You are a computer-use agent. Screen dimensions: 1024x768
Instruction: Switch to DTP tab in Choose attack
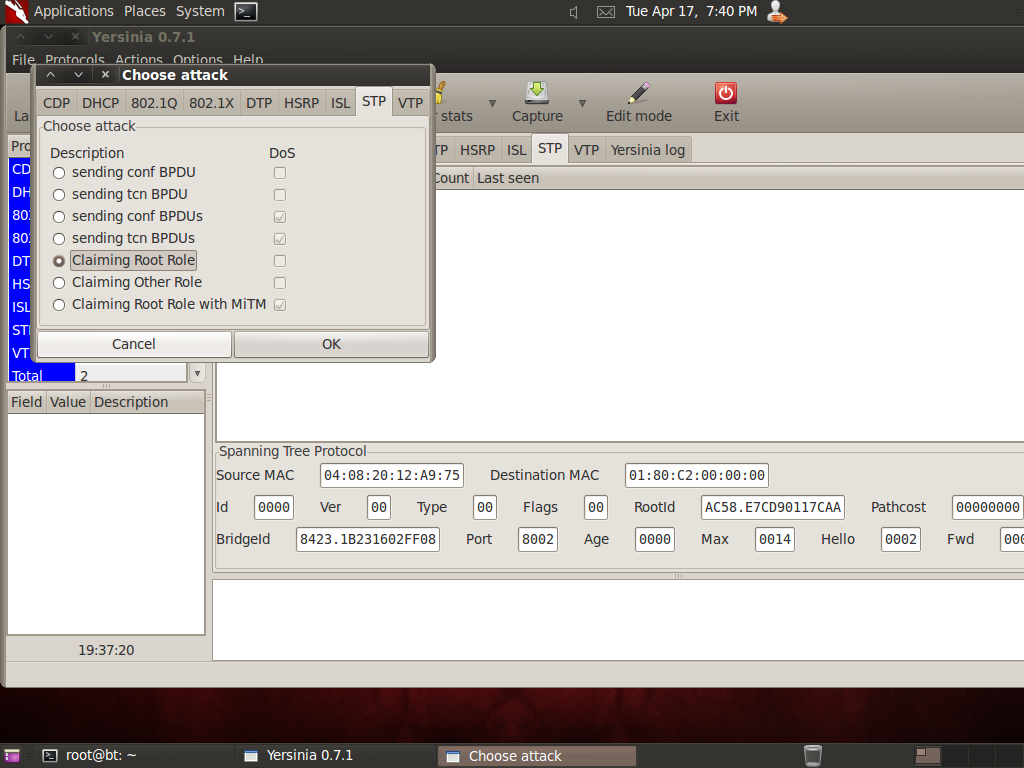[x=259, y=103]
